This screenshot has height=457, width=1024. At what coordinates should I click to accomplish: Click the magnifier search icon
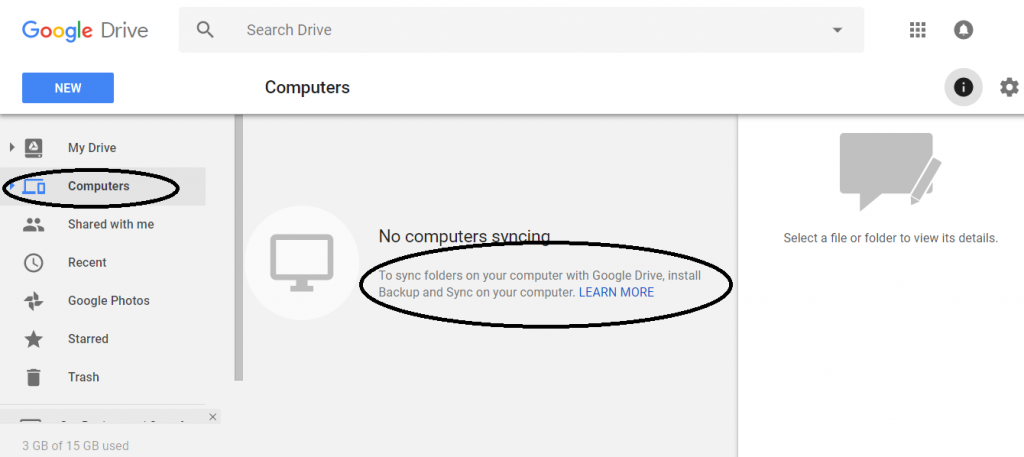coord(205,30)
